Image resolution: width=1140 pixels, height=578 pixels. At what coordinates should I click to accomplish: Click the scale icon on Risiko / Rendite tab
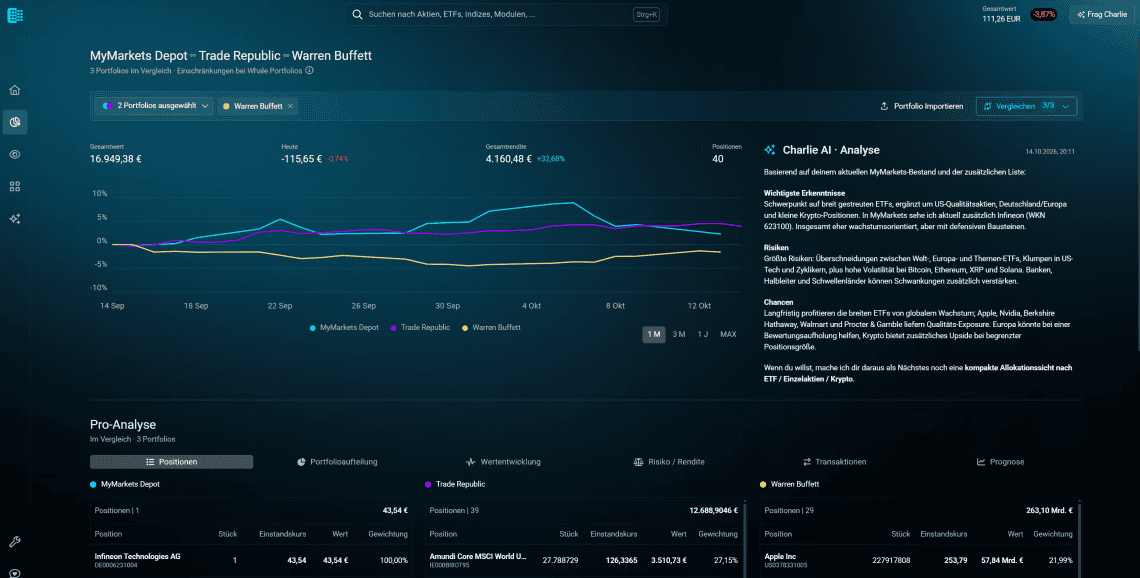click(x=638, y=462)
